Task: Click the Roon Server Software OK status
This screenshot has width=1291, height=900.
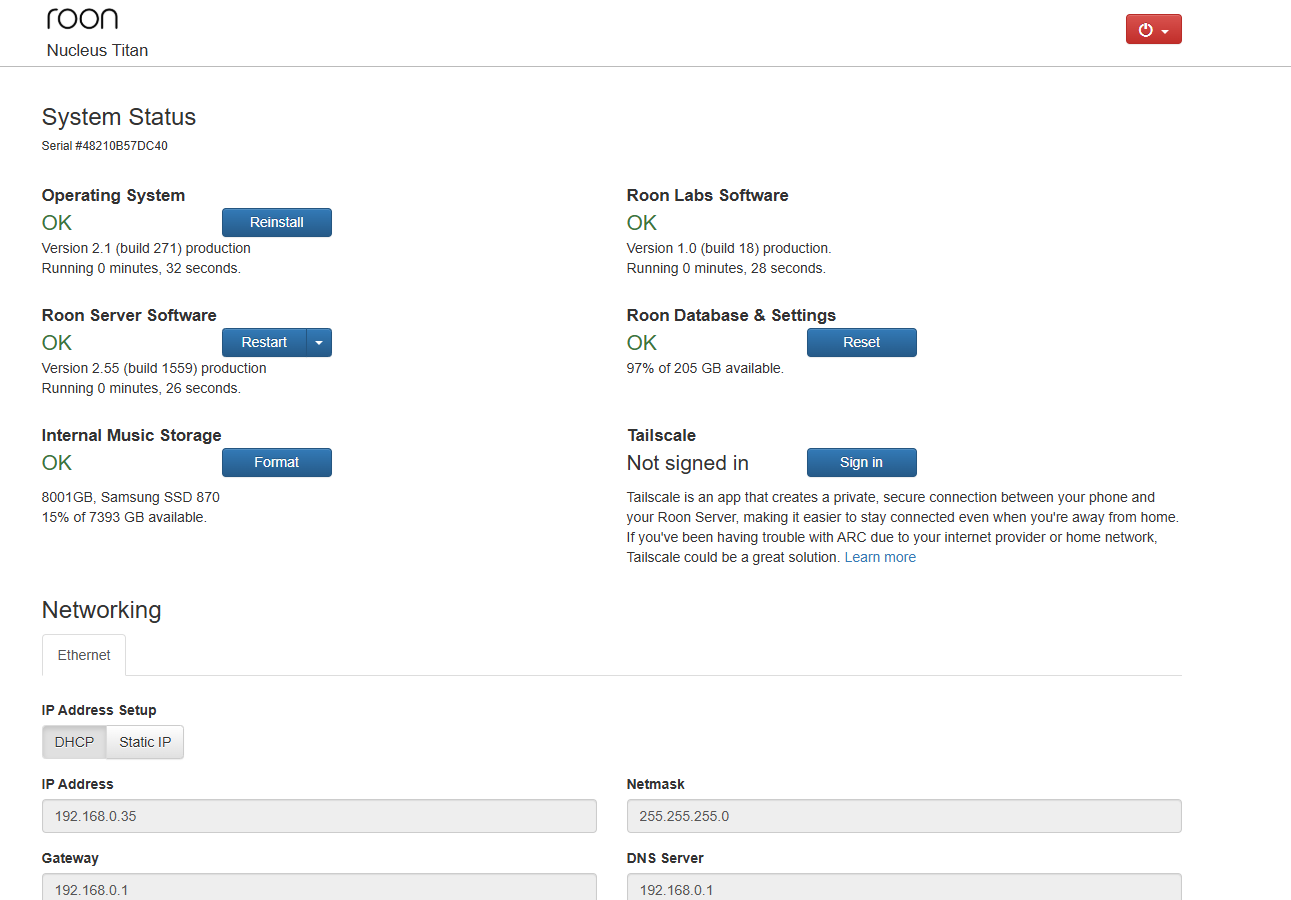Action: point(57,342)
